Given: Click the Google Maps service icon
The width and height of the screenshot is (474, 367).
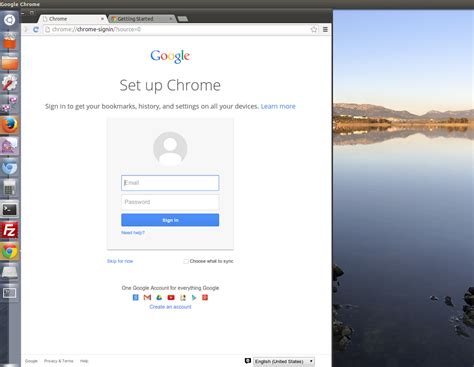Looking at the screenshot, I should [183, 297].
